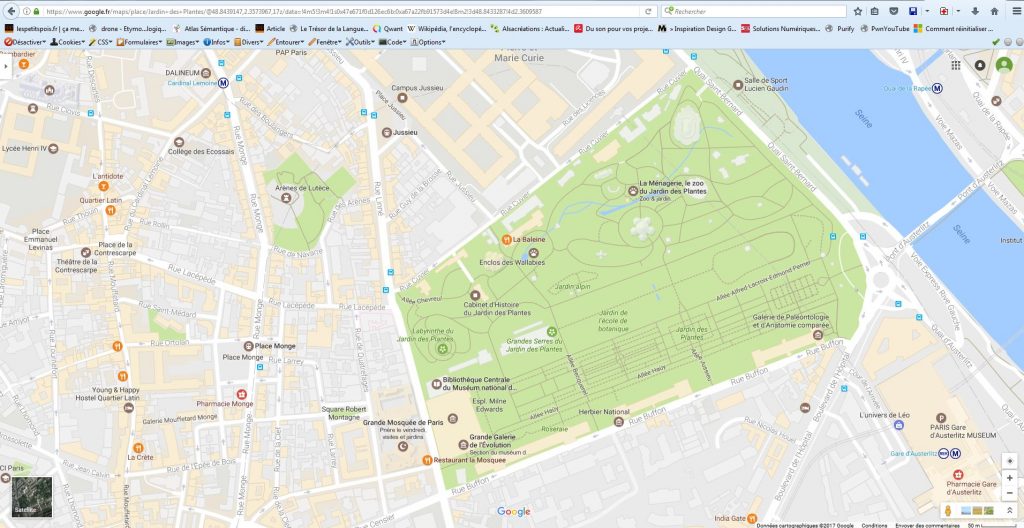Viewport: 1024px width, 528px height.
Task: Open the Images dropdown menu
Action: pos(183,42)
